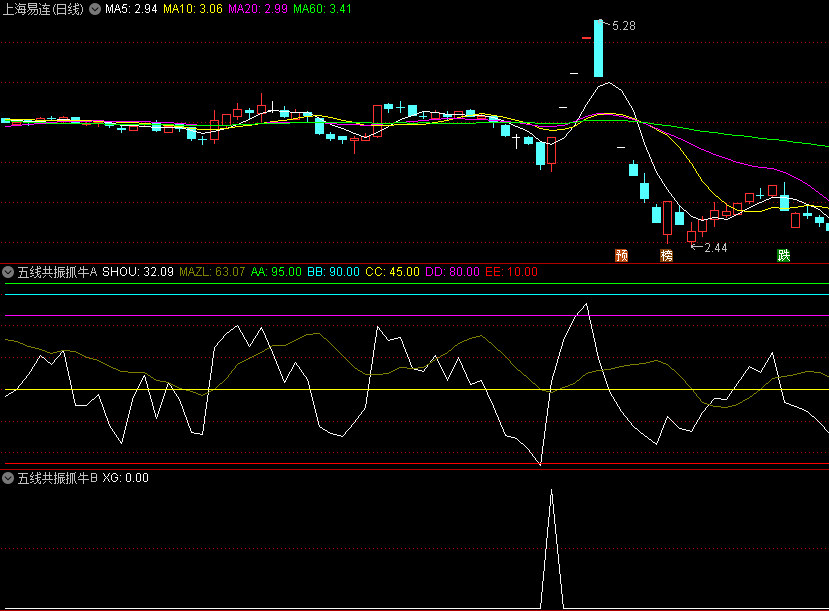Image resolution: width=829 pixels, height=611 pixels.
Task: Select the magenta MA20 value label
Action: click(257, 9)
